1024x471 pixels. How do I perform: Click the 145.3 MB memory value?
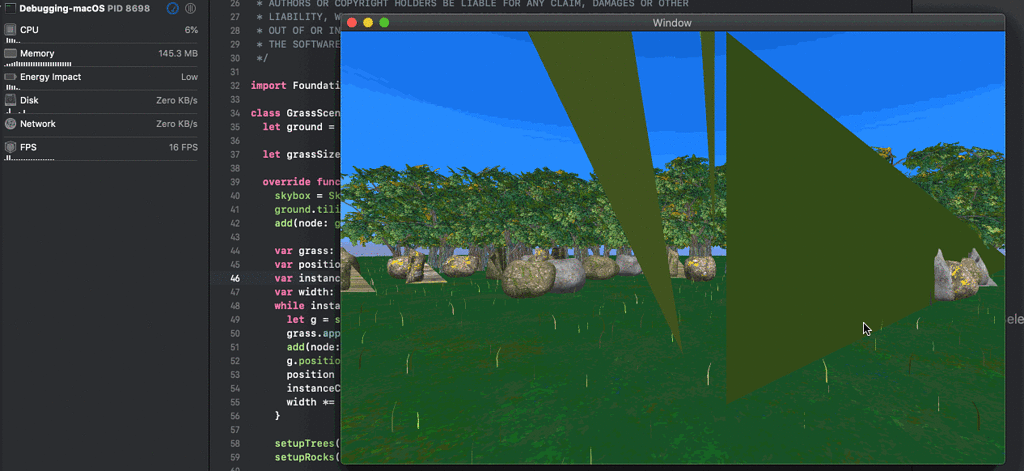[x=178, y=54]
